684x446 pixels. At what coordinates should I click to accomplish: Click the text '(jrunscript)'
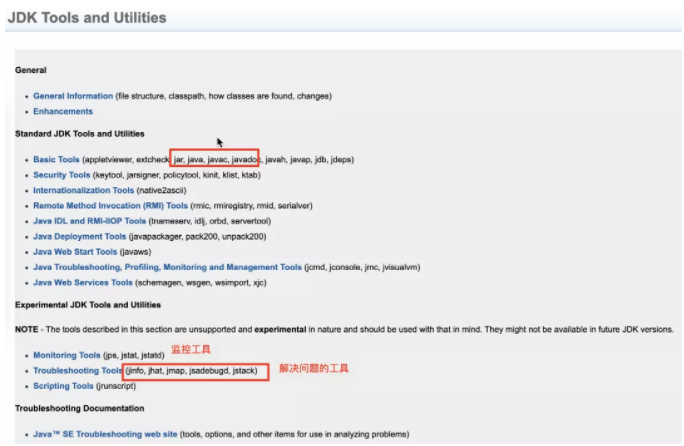[116, 386]
